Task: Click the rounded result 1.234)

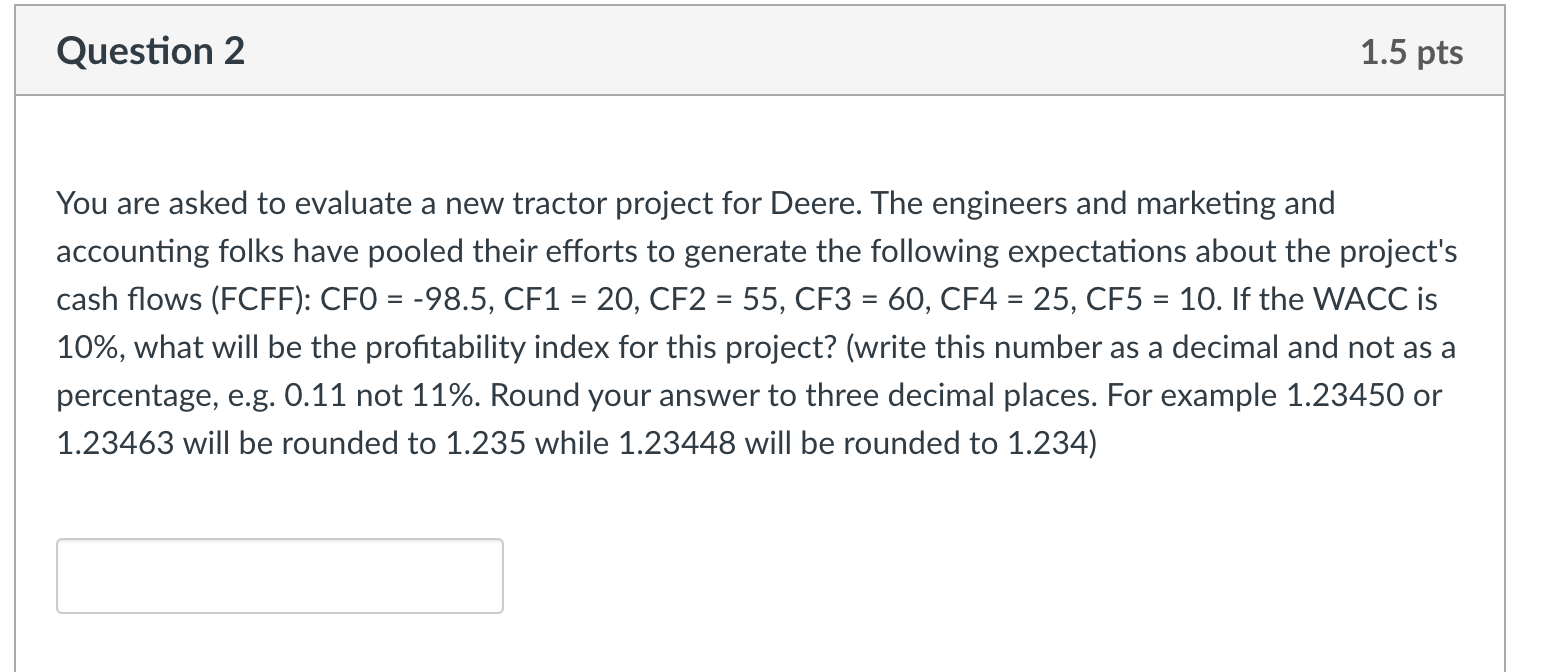Action: (1051, 444)
